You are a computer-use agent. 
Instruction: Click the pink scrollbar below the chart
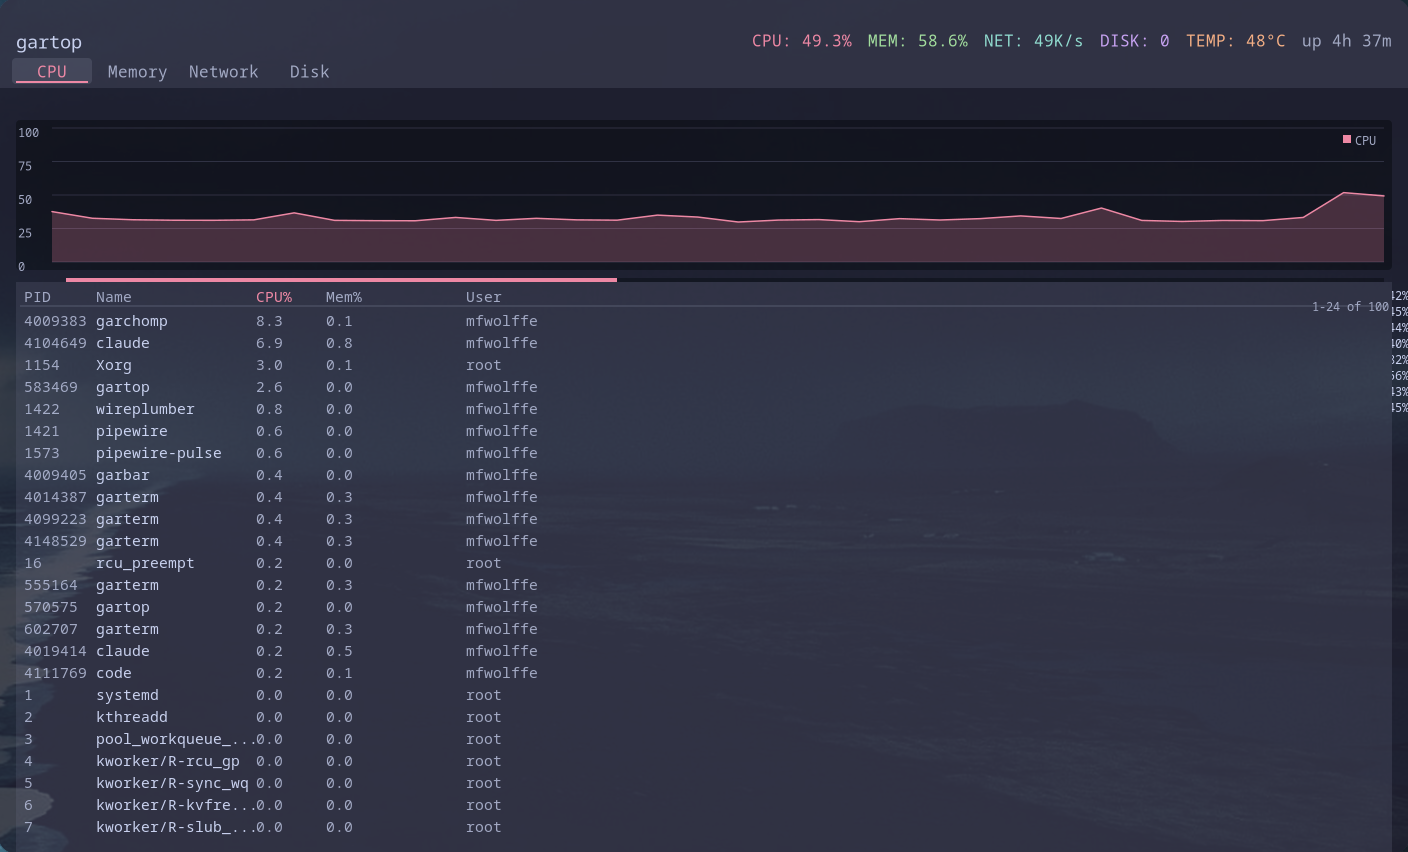[x=340, y=279]
